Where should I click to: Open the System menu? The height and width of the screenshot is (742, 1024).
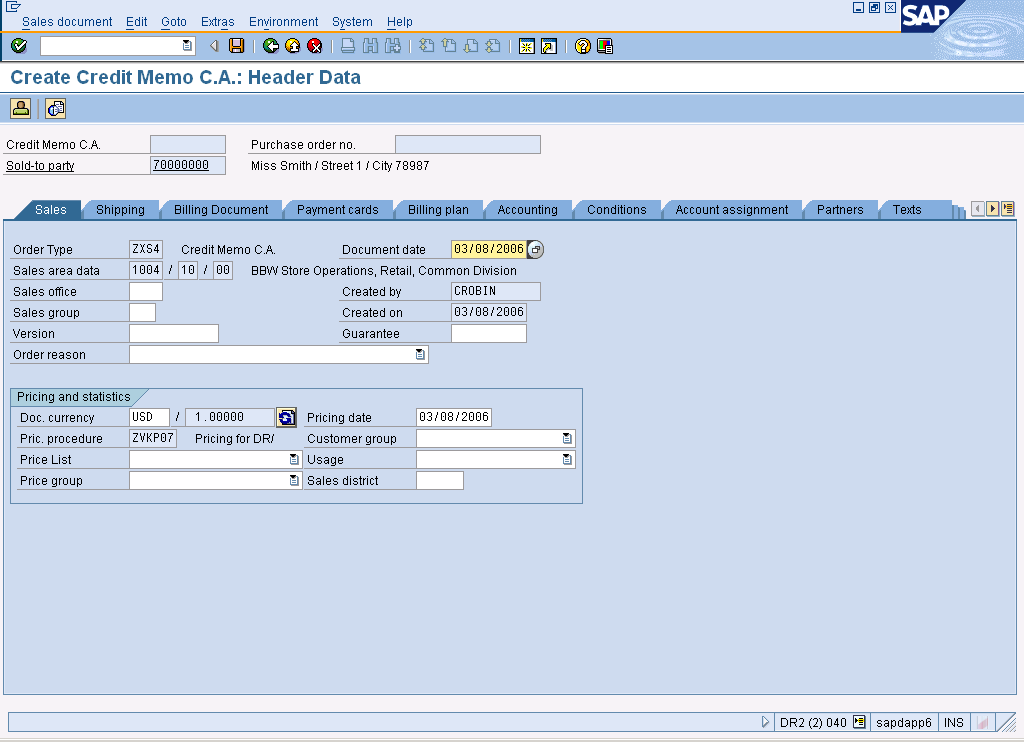point(352,22)
